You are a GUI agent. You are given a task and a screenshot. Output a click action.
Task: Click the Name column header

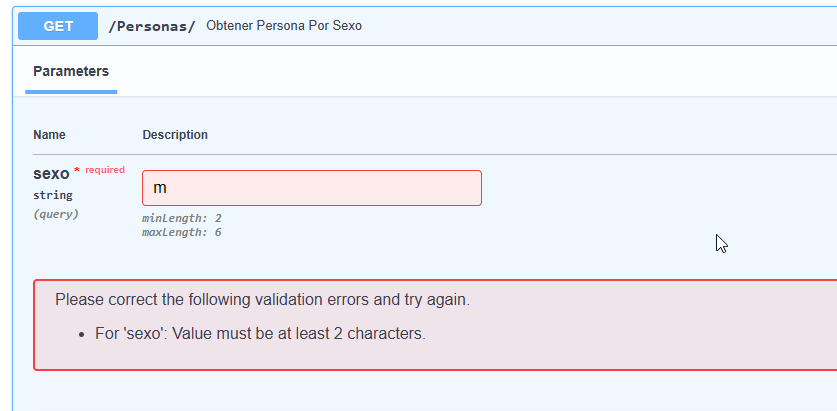(x=49, y=135)
